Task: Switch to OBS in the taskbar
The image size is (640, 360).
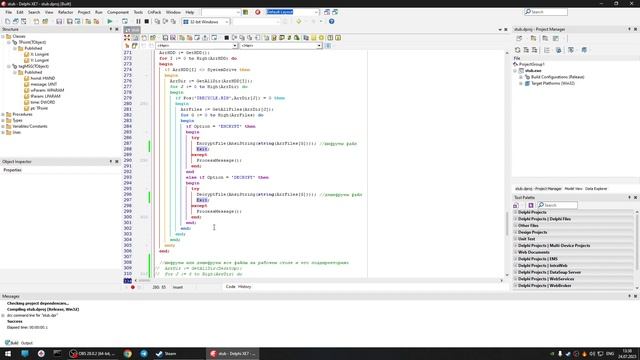Action: click(x=93, y=353)
